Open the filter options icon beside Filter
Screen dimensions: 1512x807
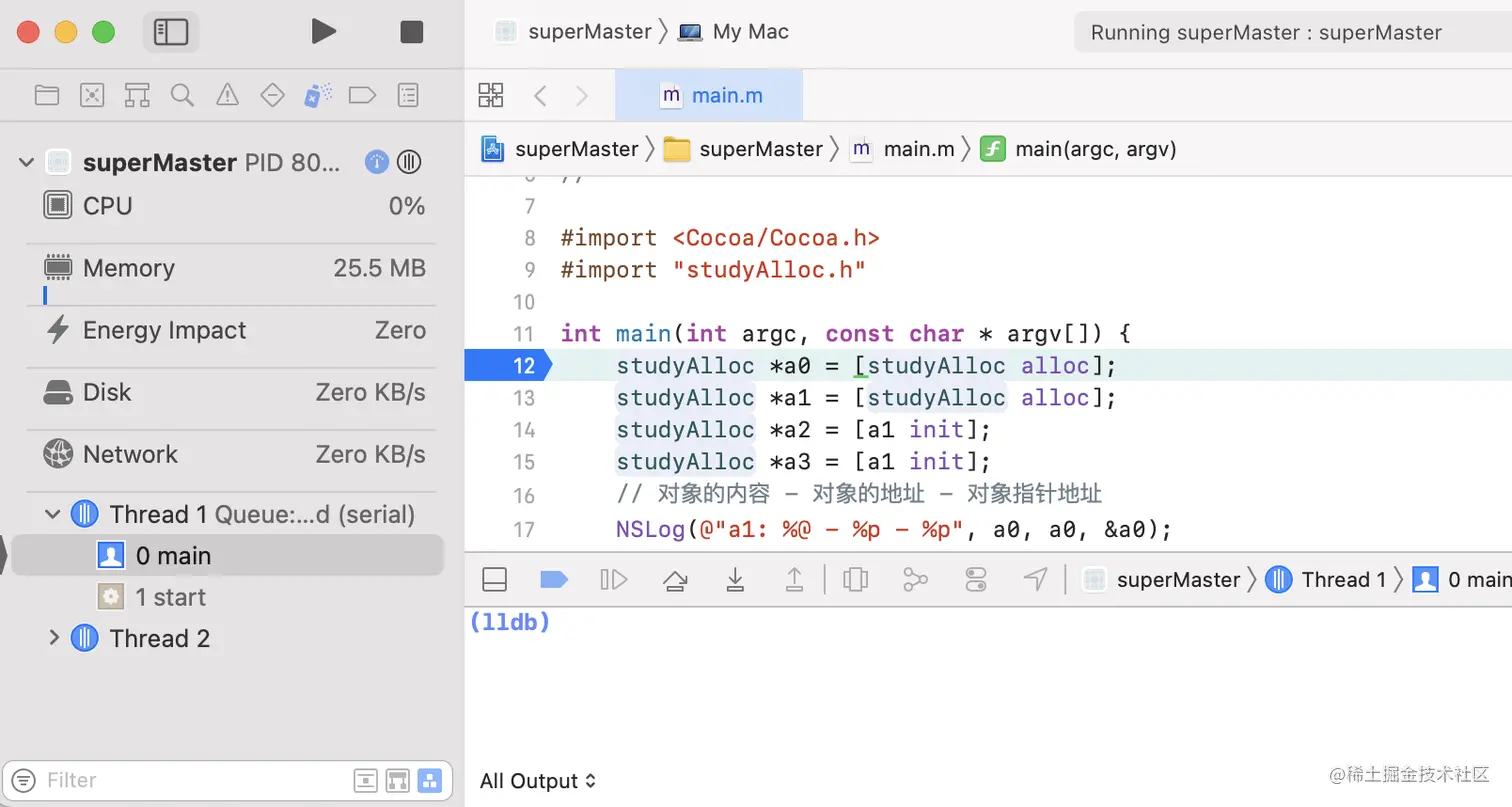26,780
